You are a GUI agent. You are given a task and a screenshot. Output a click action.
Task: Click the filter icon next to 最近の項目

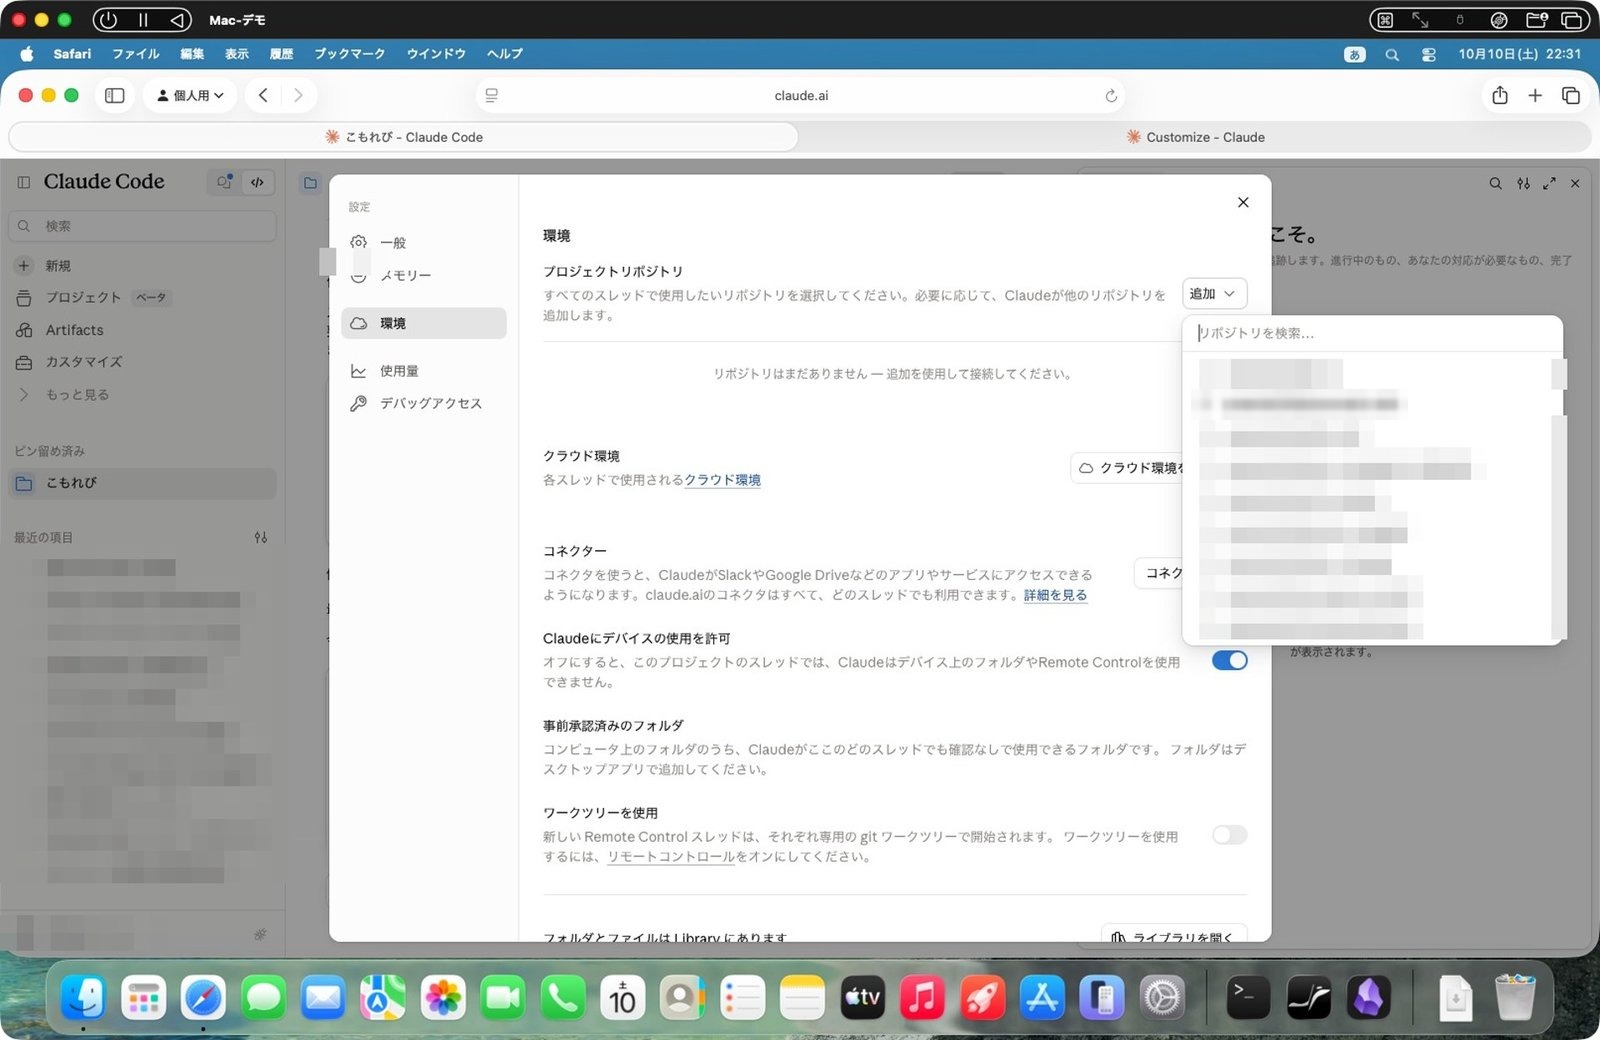261,537
